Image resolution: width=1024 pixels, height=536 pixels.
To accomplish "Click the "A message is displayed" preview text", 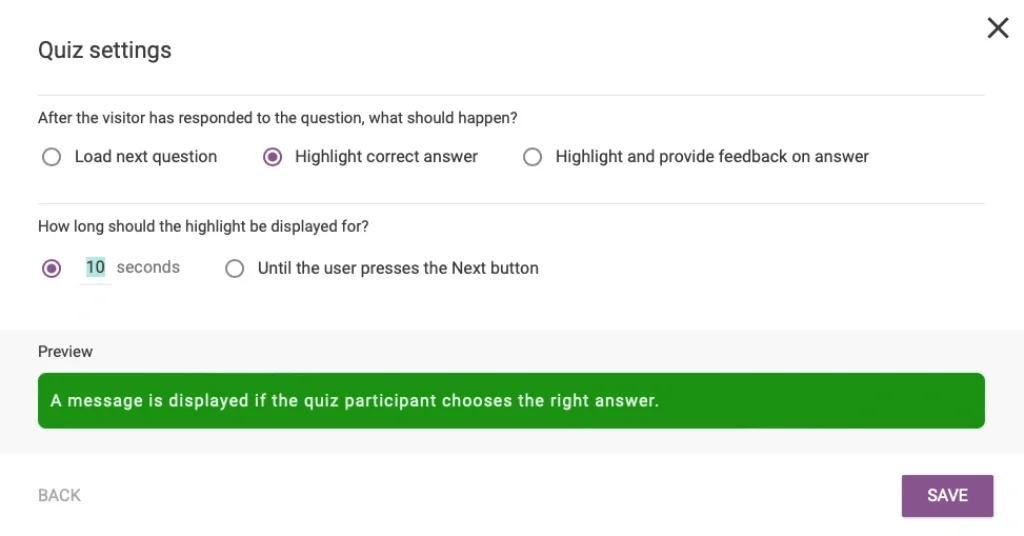I will [354, 401].
